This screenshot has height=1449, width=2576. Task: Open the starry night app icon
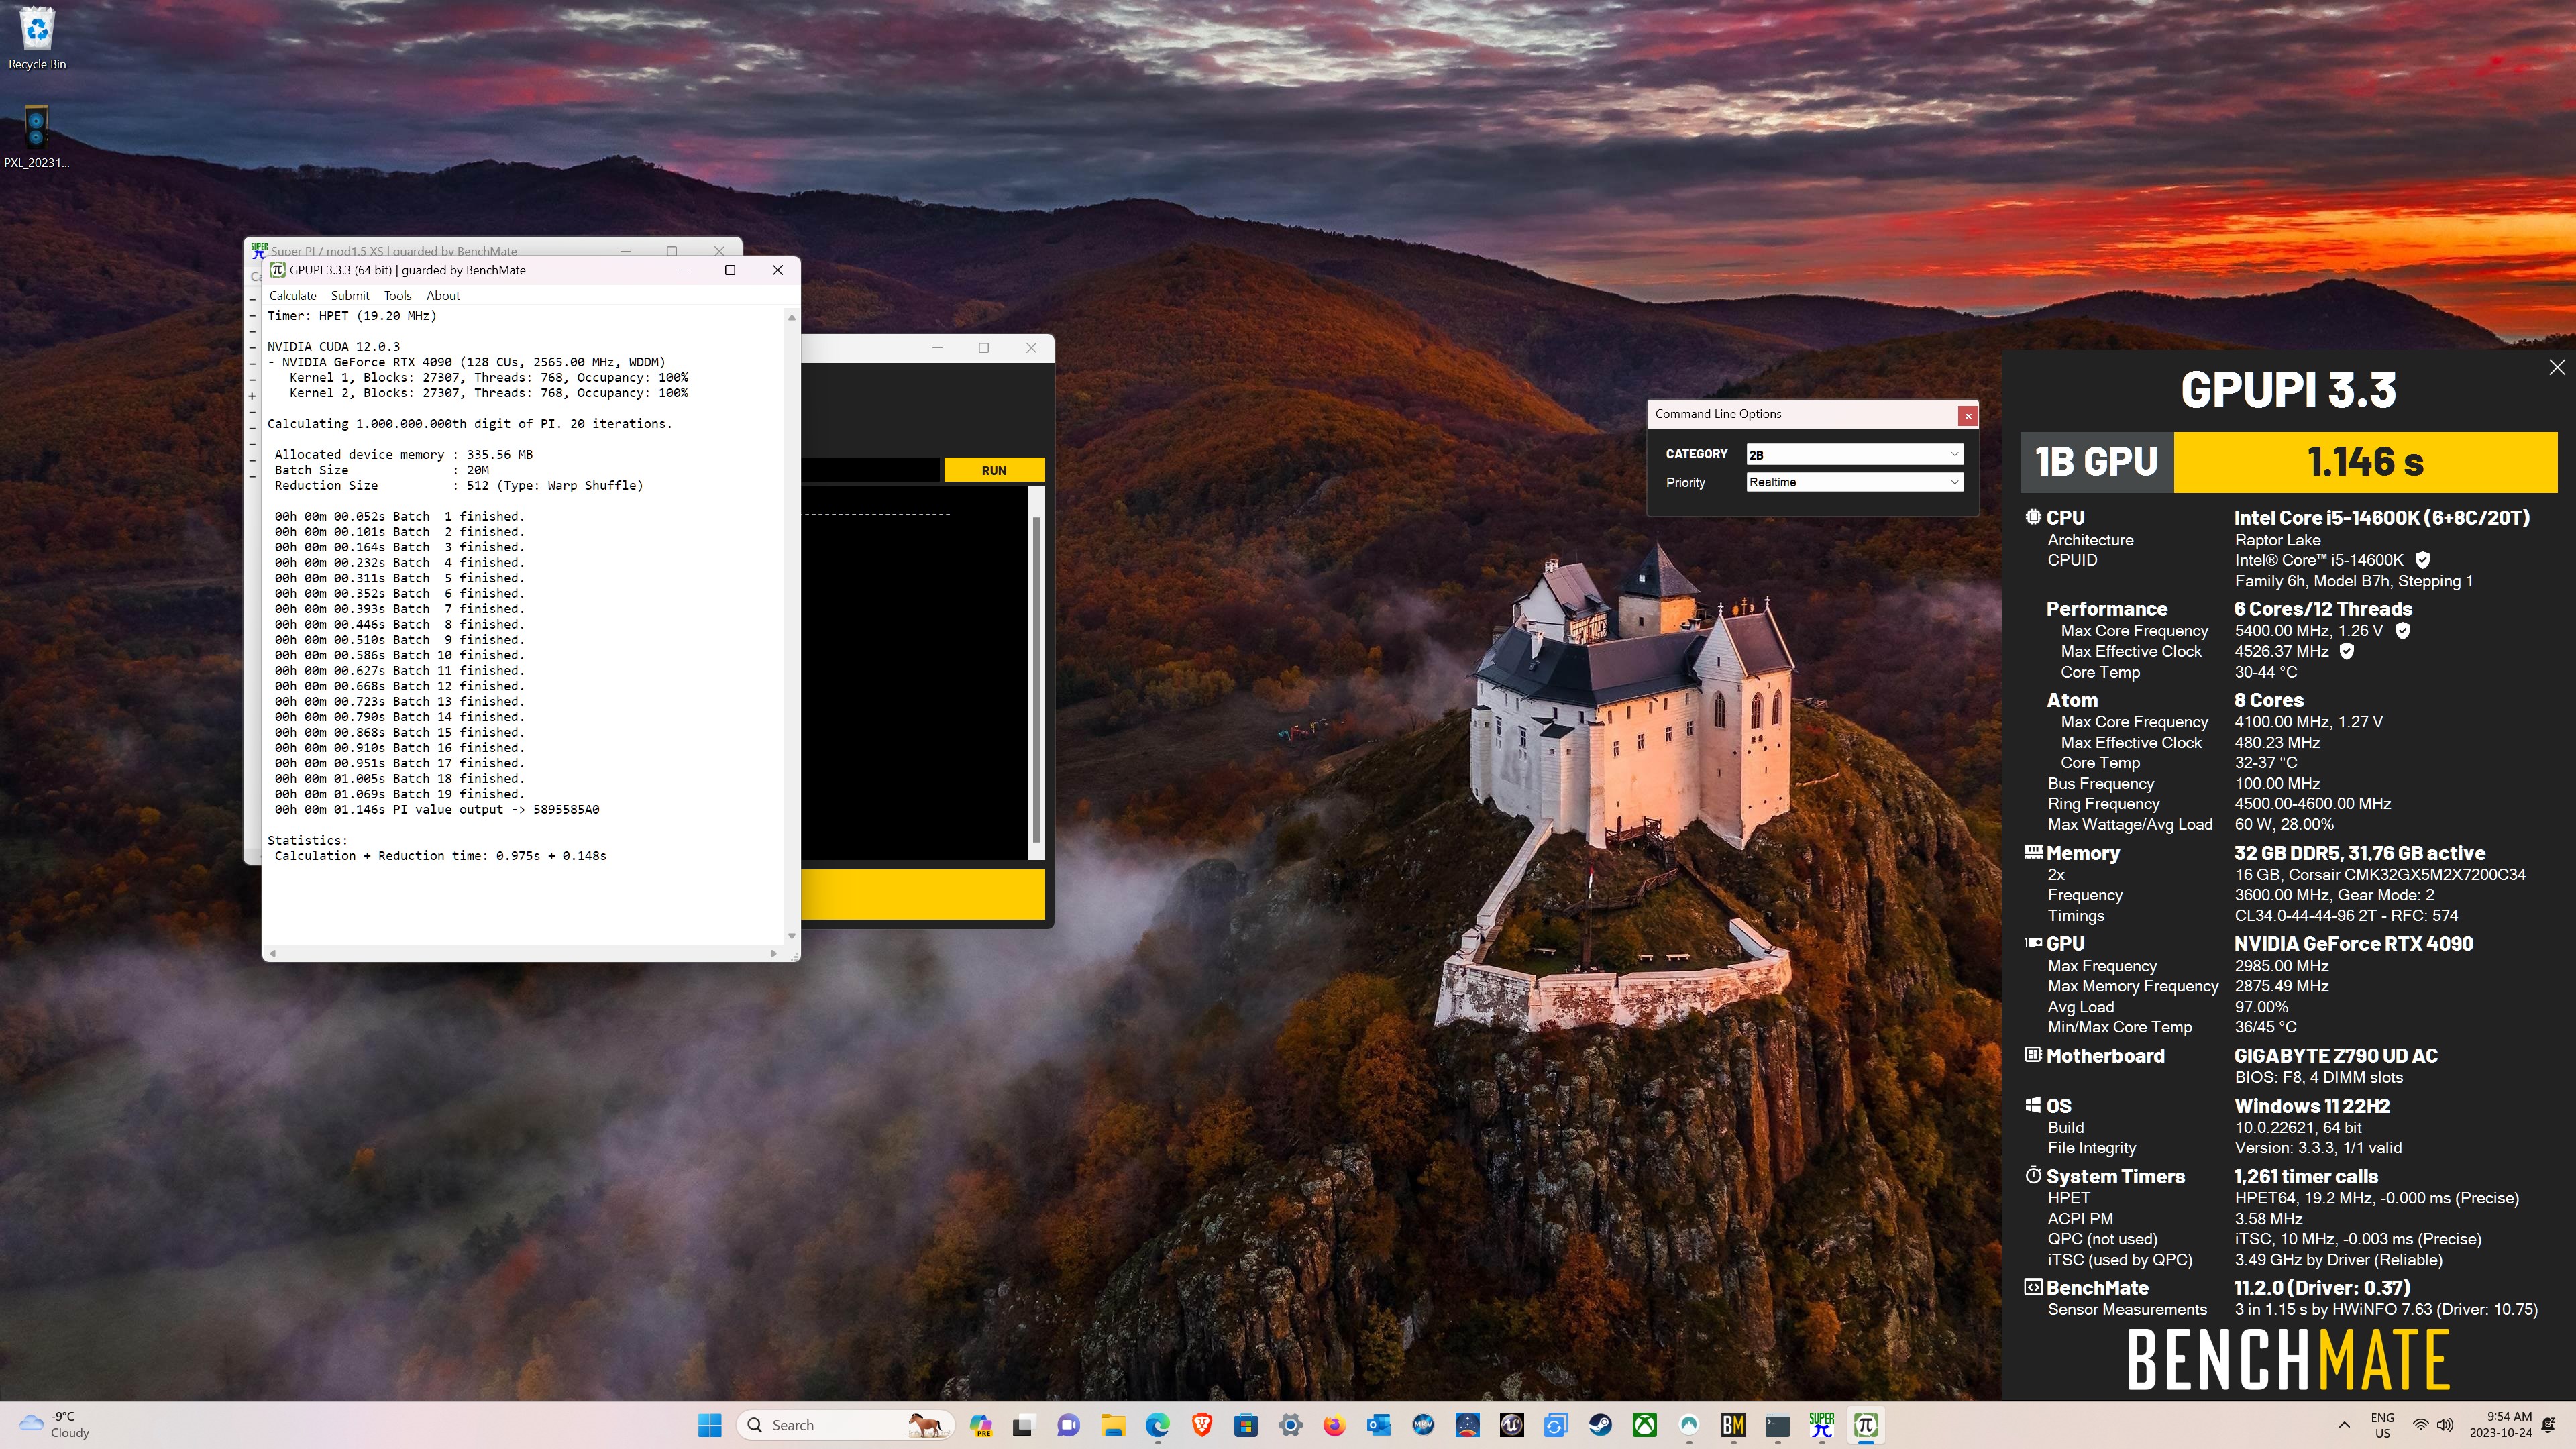pos(1467,1425)
